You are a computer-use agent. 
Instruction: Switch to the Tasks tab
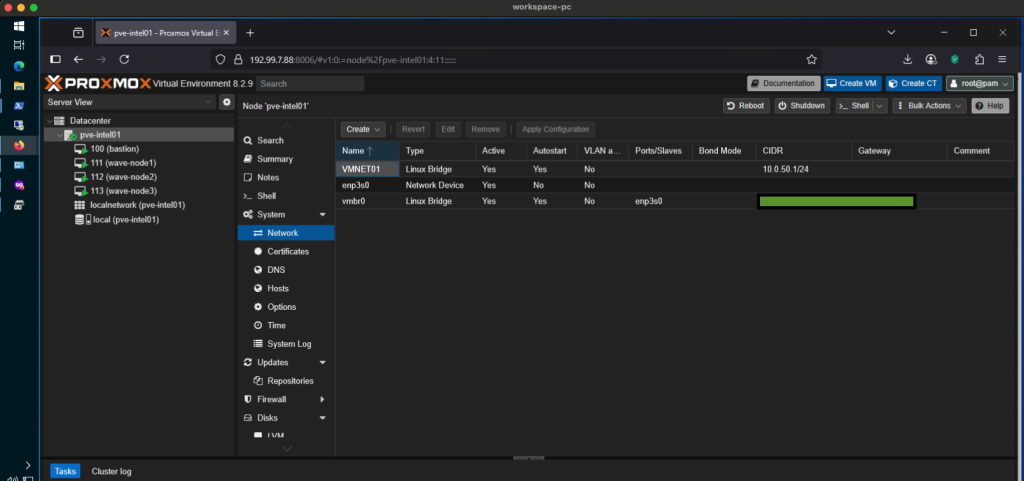tap(65, 471)
